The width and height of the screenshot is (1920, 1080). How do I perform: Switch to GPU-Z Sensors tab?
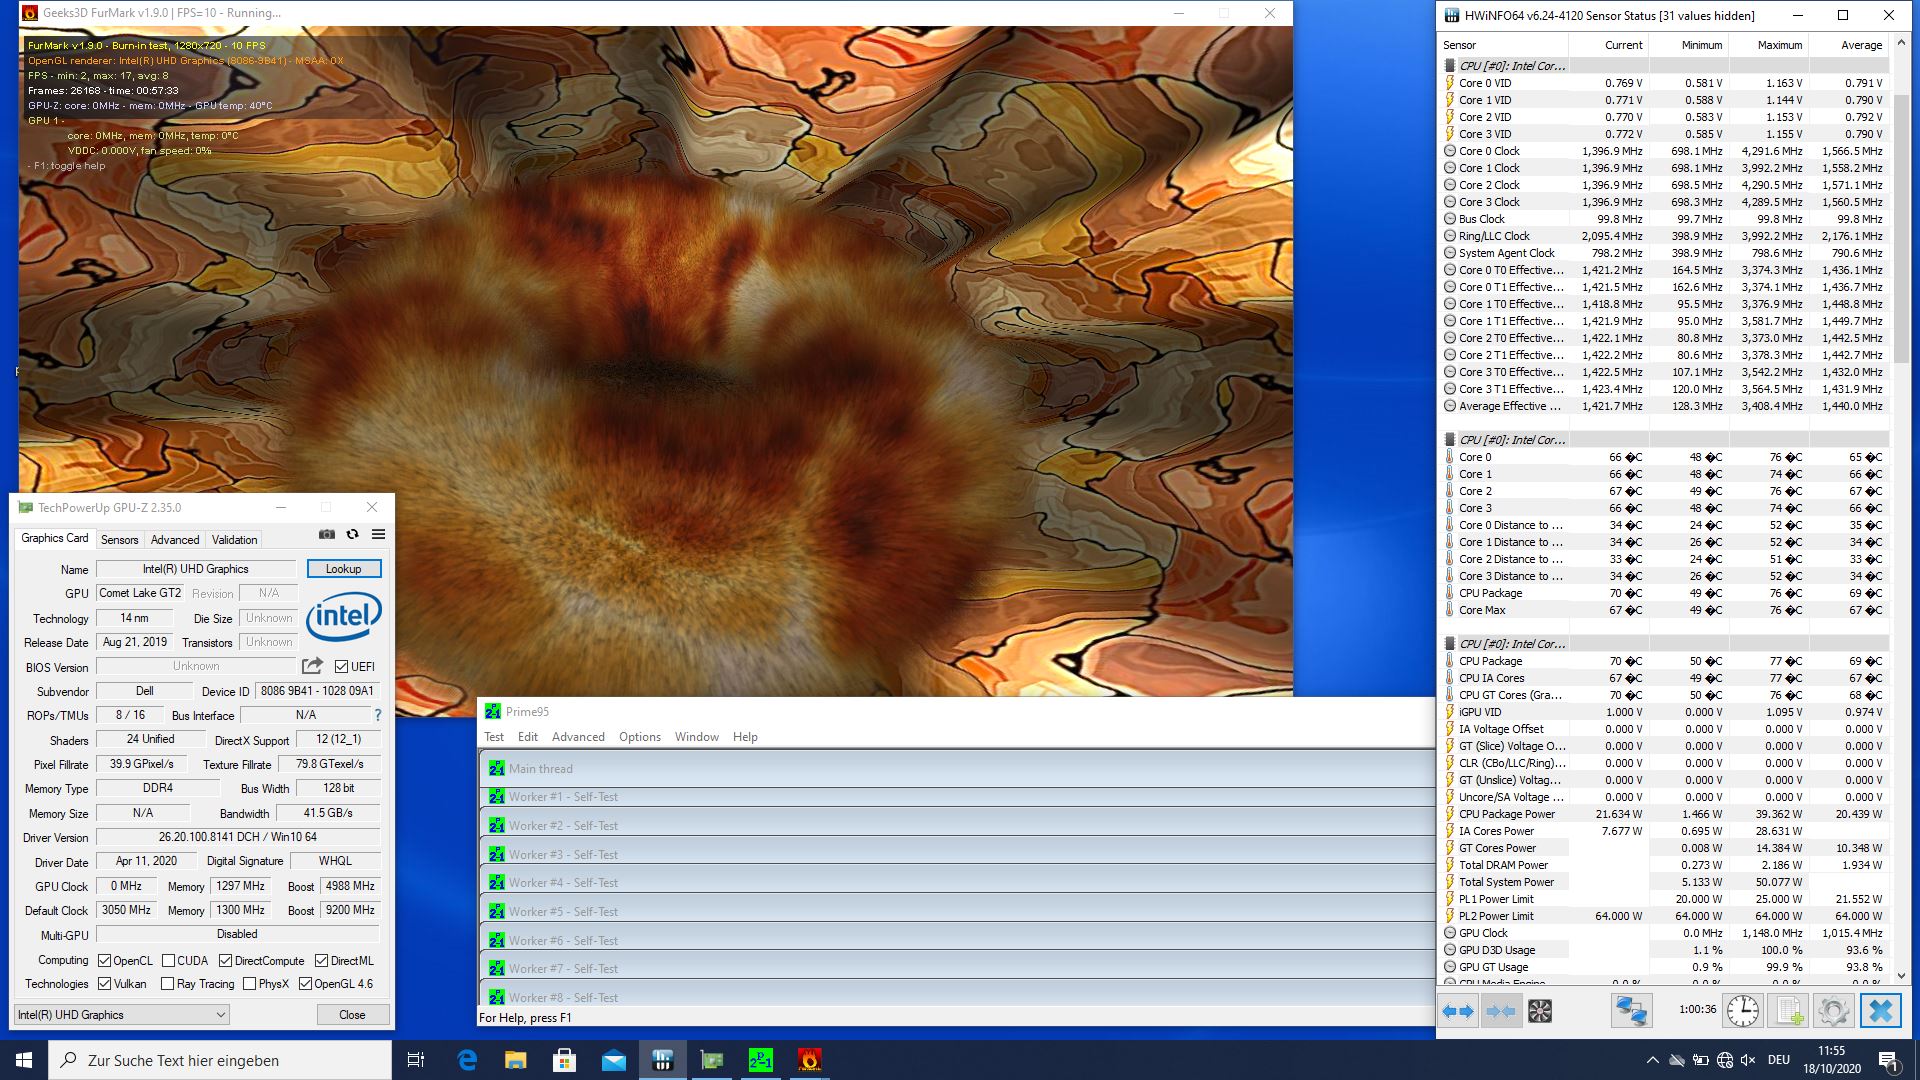(119, 539)
